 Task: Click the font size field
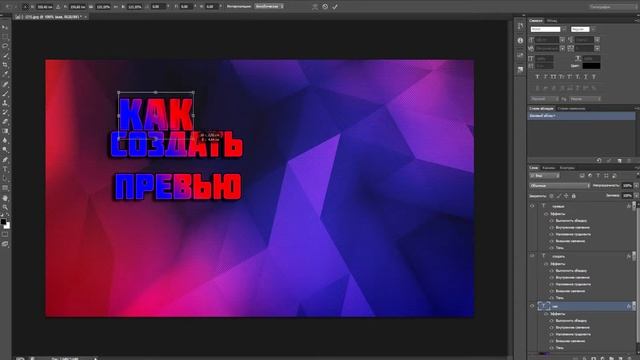click(547, 40)
